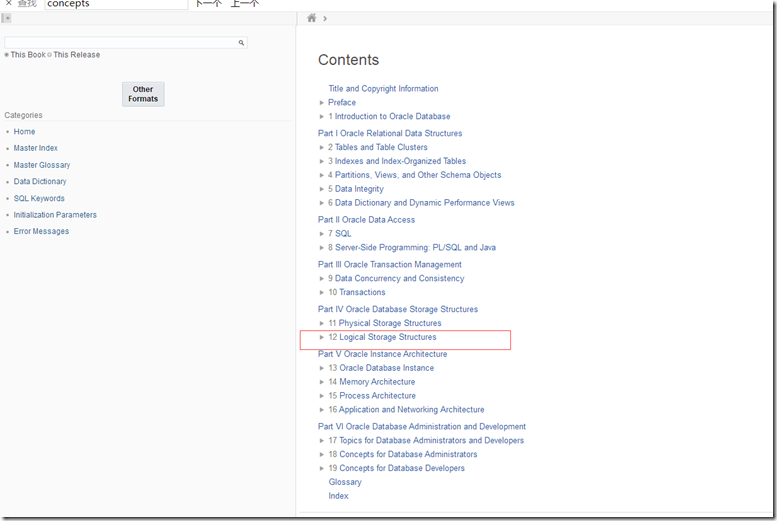Expand chapter 8 Server-Side Programming arrow
The image size is (777, 521).
(x=322, y=247)
